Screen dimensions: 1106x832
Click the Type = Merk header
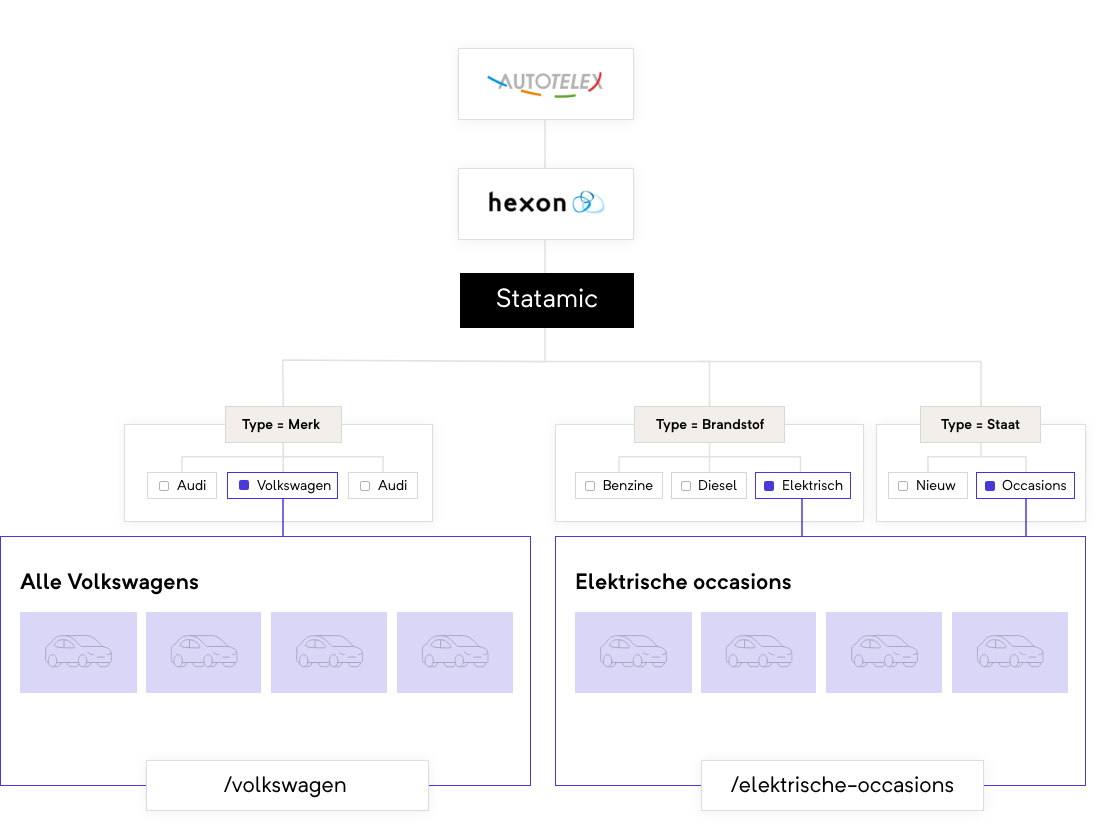click(283, 424)
